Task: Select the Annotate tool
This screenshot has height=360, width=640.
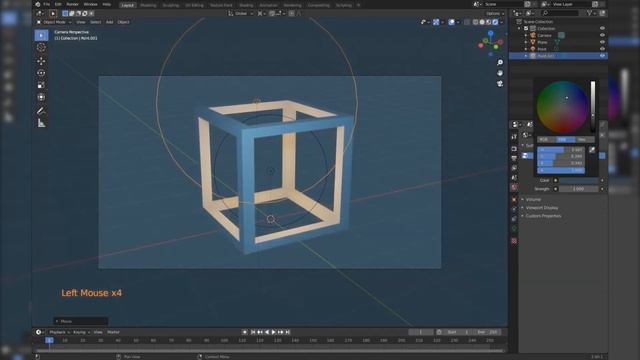Action: [x=41, y=111]
